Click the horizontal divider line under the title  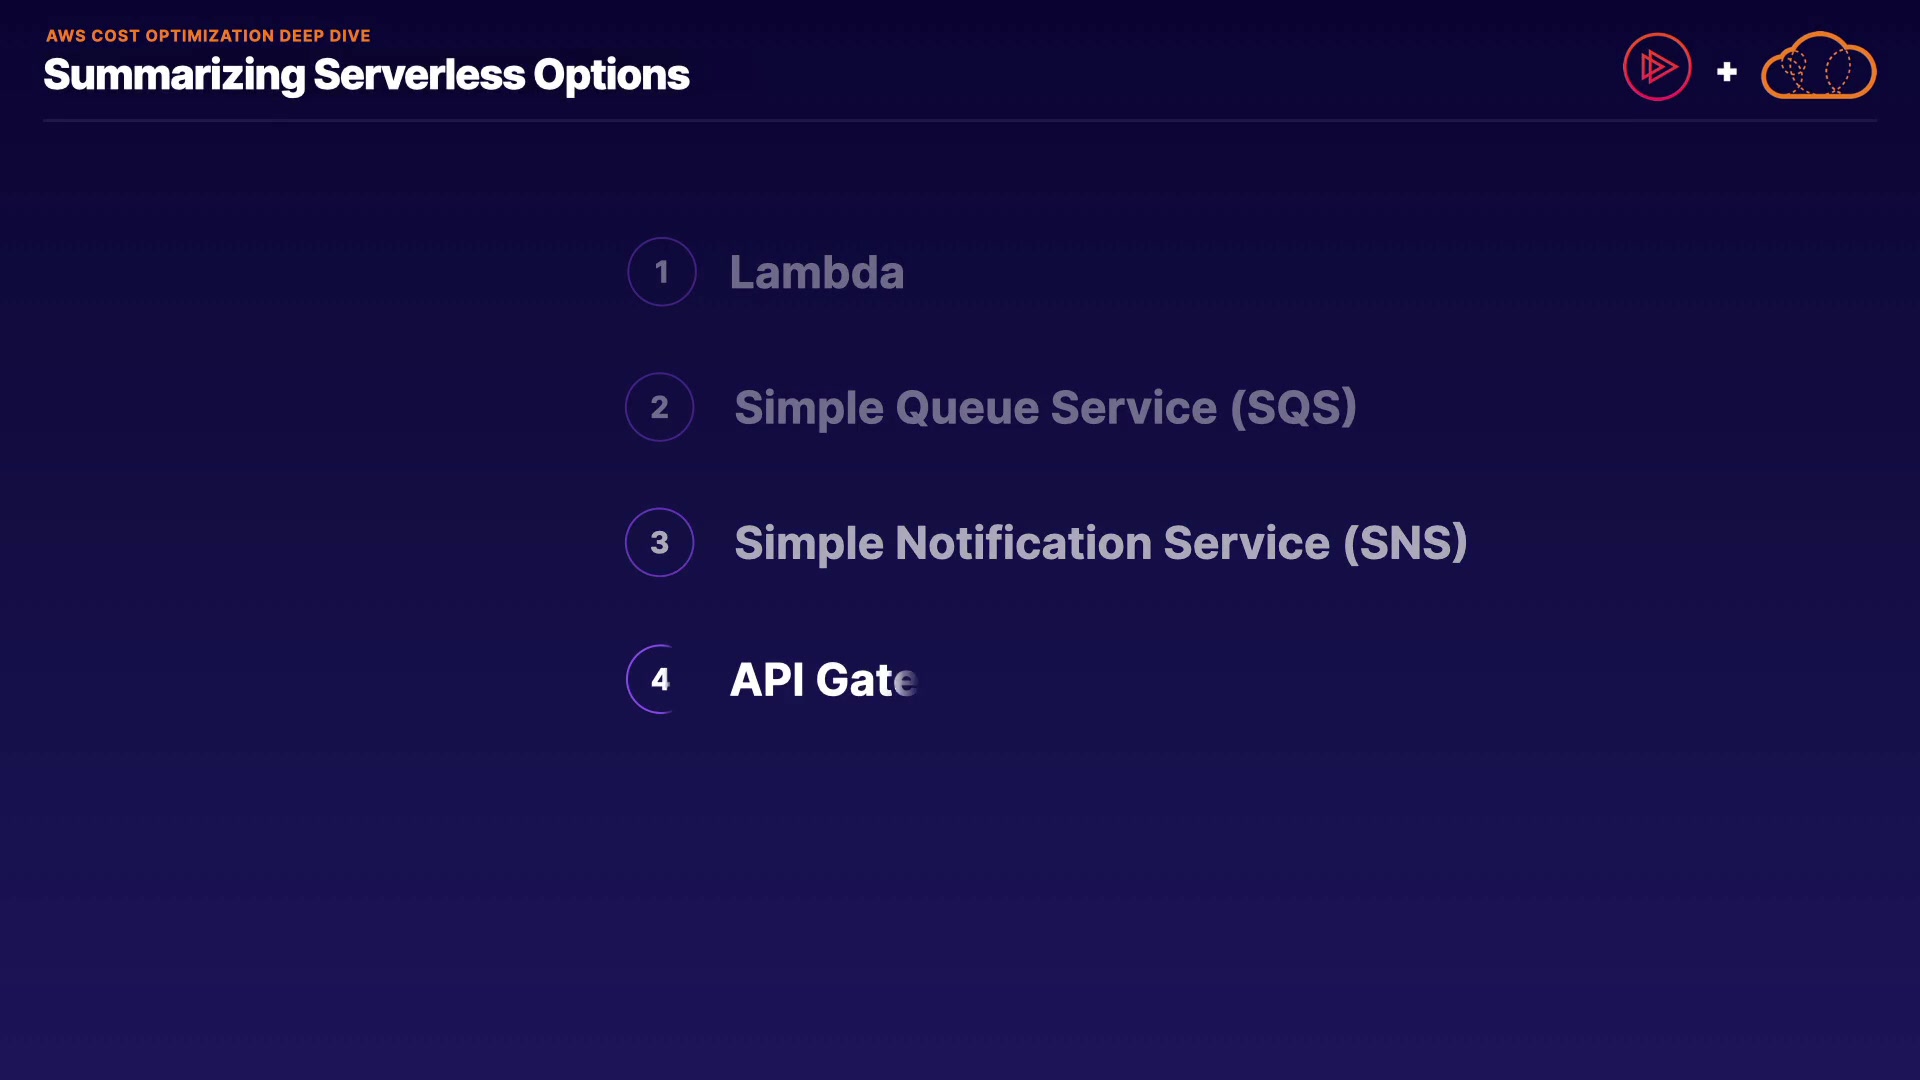960,121
